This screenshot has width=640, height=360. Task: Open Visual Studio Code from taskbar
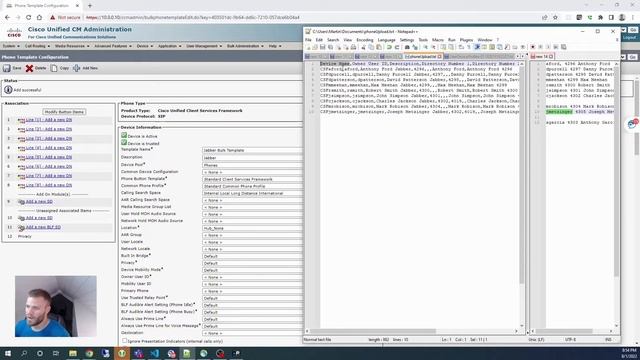tap(155, 353)
